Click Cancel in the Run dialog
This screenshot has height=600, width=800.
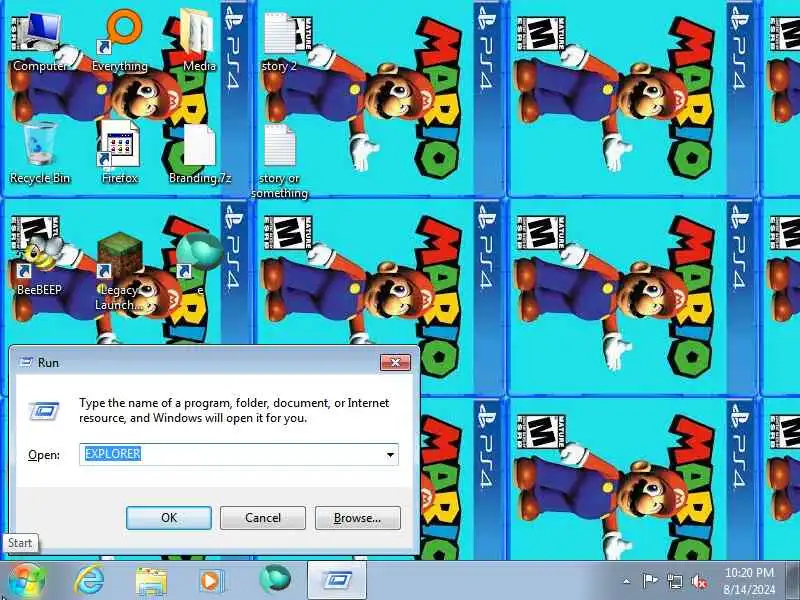[x=263, y=518]
